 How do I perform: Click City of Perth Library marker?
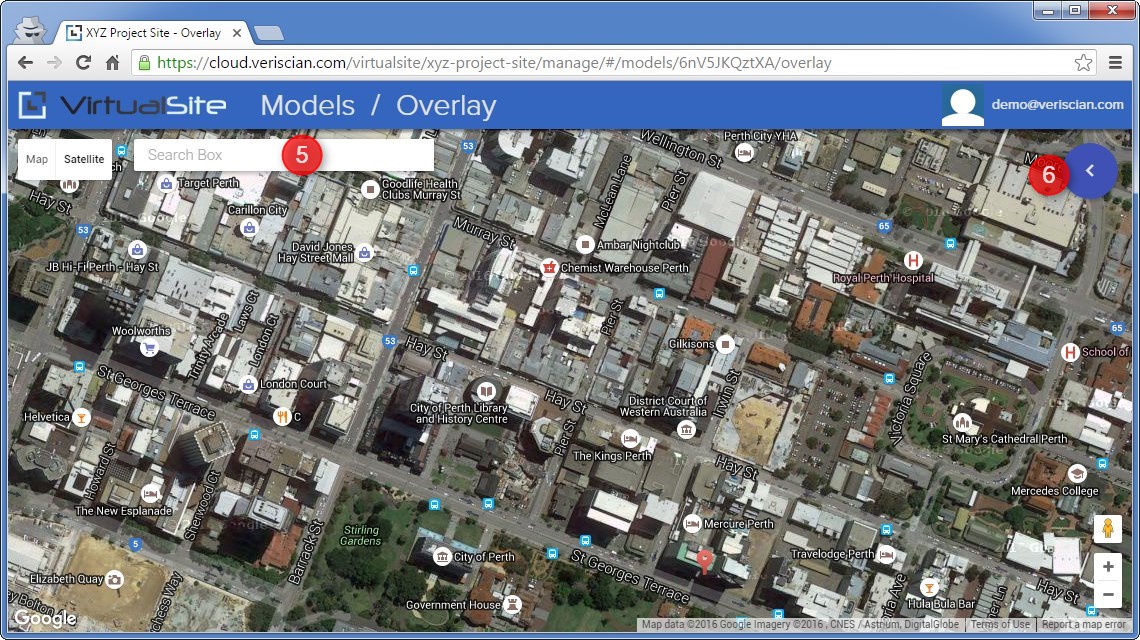click(x=486, y=391)
